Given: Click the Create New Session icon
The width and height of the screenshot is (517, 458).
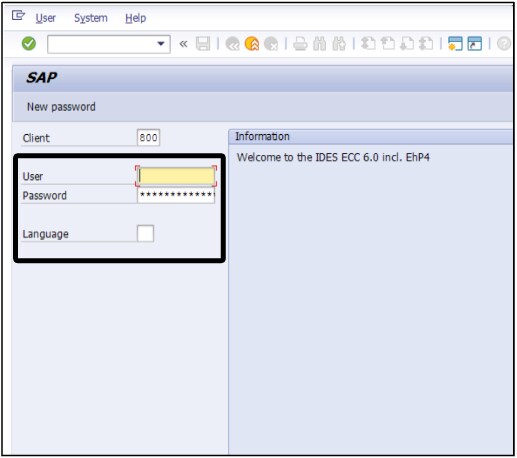Looking at the screenshot, I should tap(455, 44).
